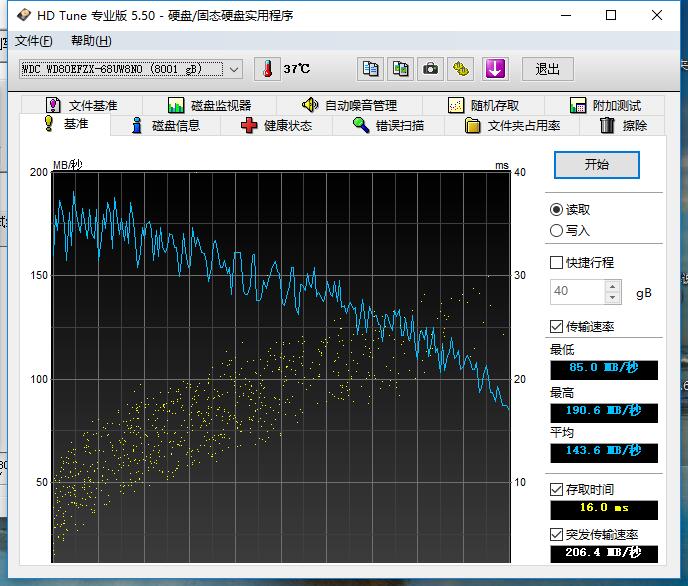Open the 磁盘监视器 tab

click(209, 105)
